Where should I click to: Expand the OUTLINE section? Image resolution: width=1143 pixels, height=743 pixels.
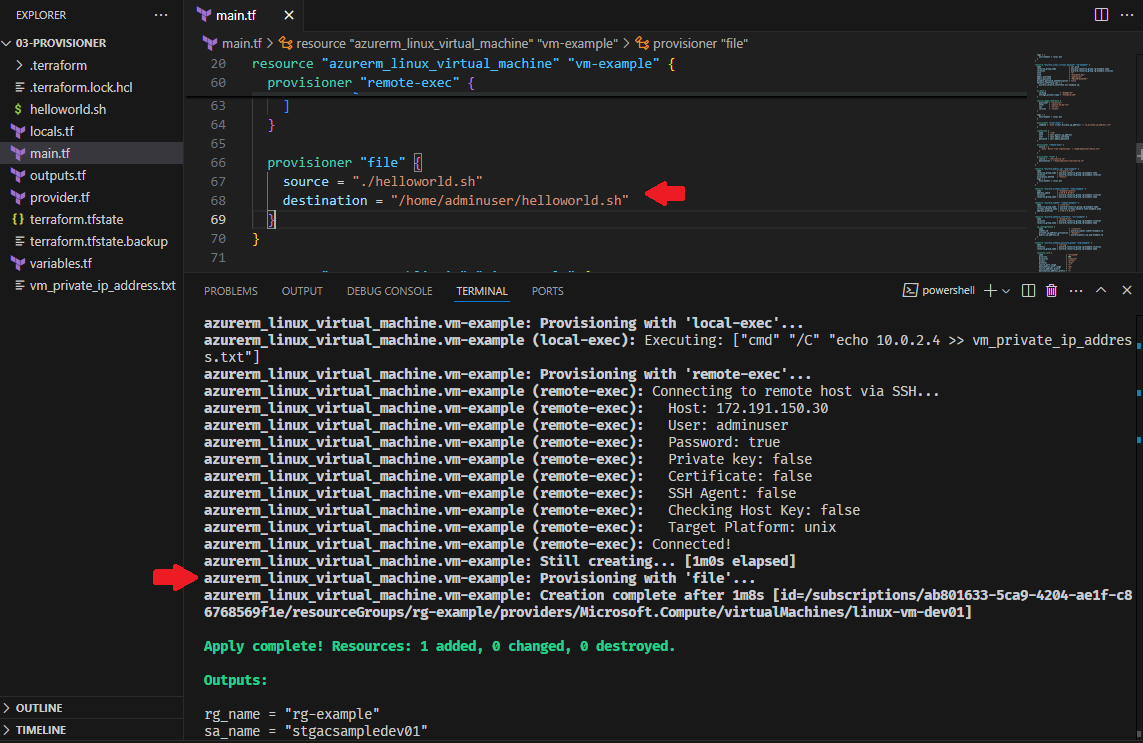point(39,708)
